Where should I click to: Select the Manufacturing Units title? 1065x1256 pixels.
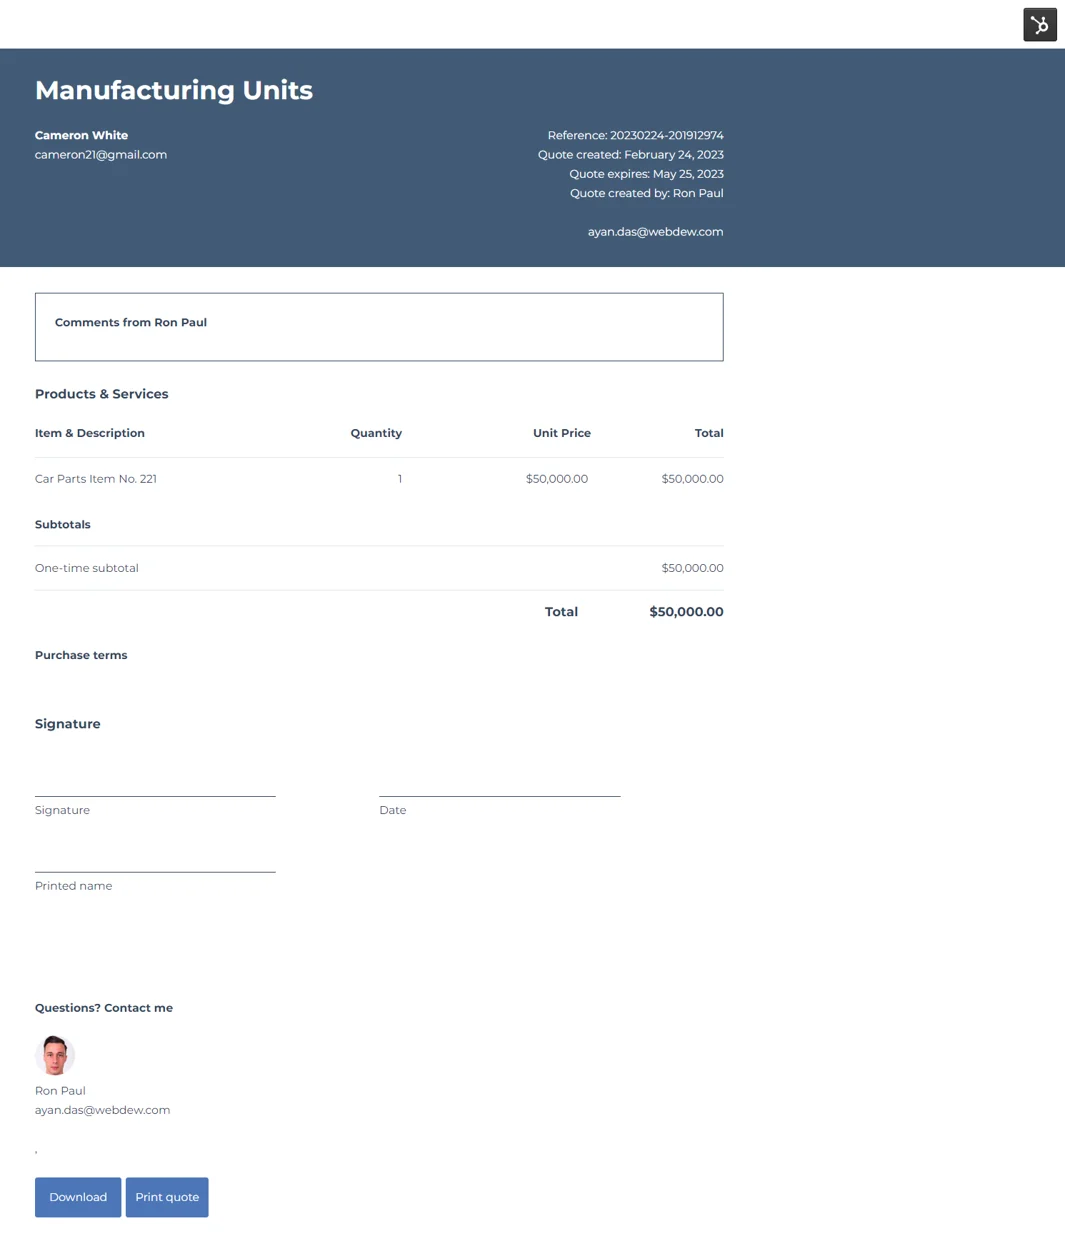click(173, 90)
